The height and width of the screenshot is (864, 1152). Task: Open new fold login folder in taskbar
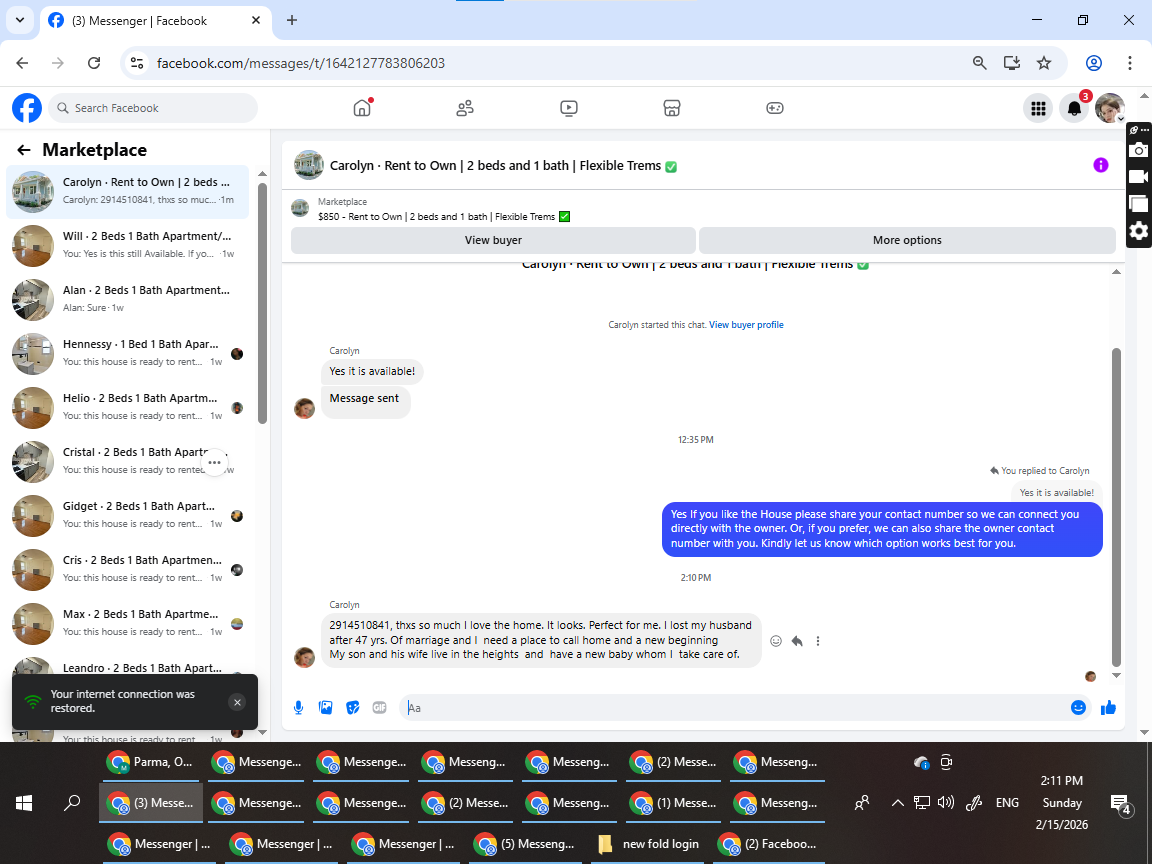click(649, 844)
